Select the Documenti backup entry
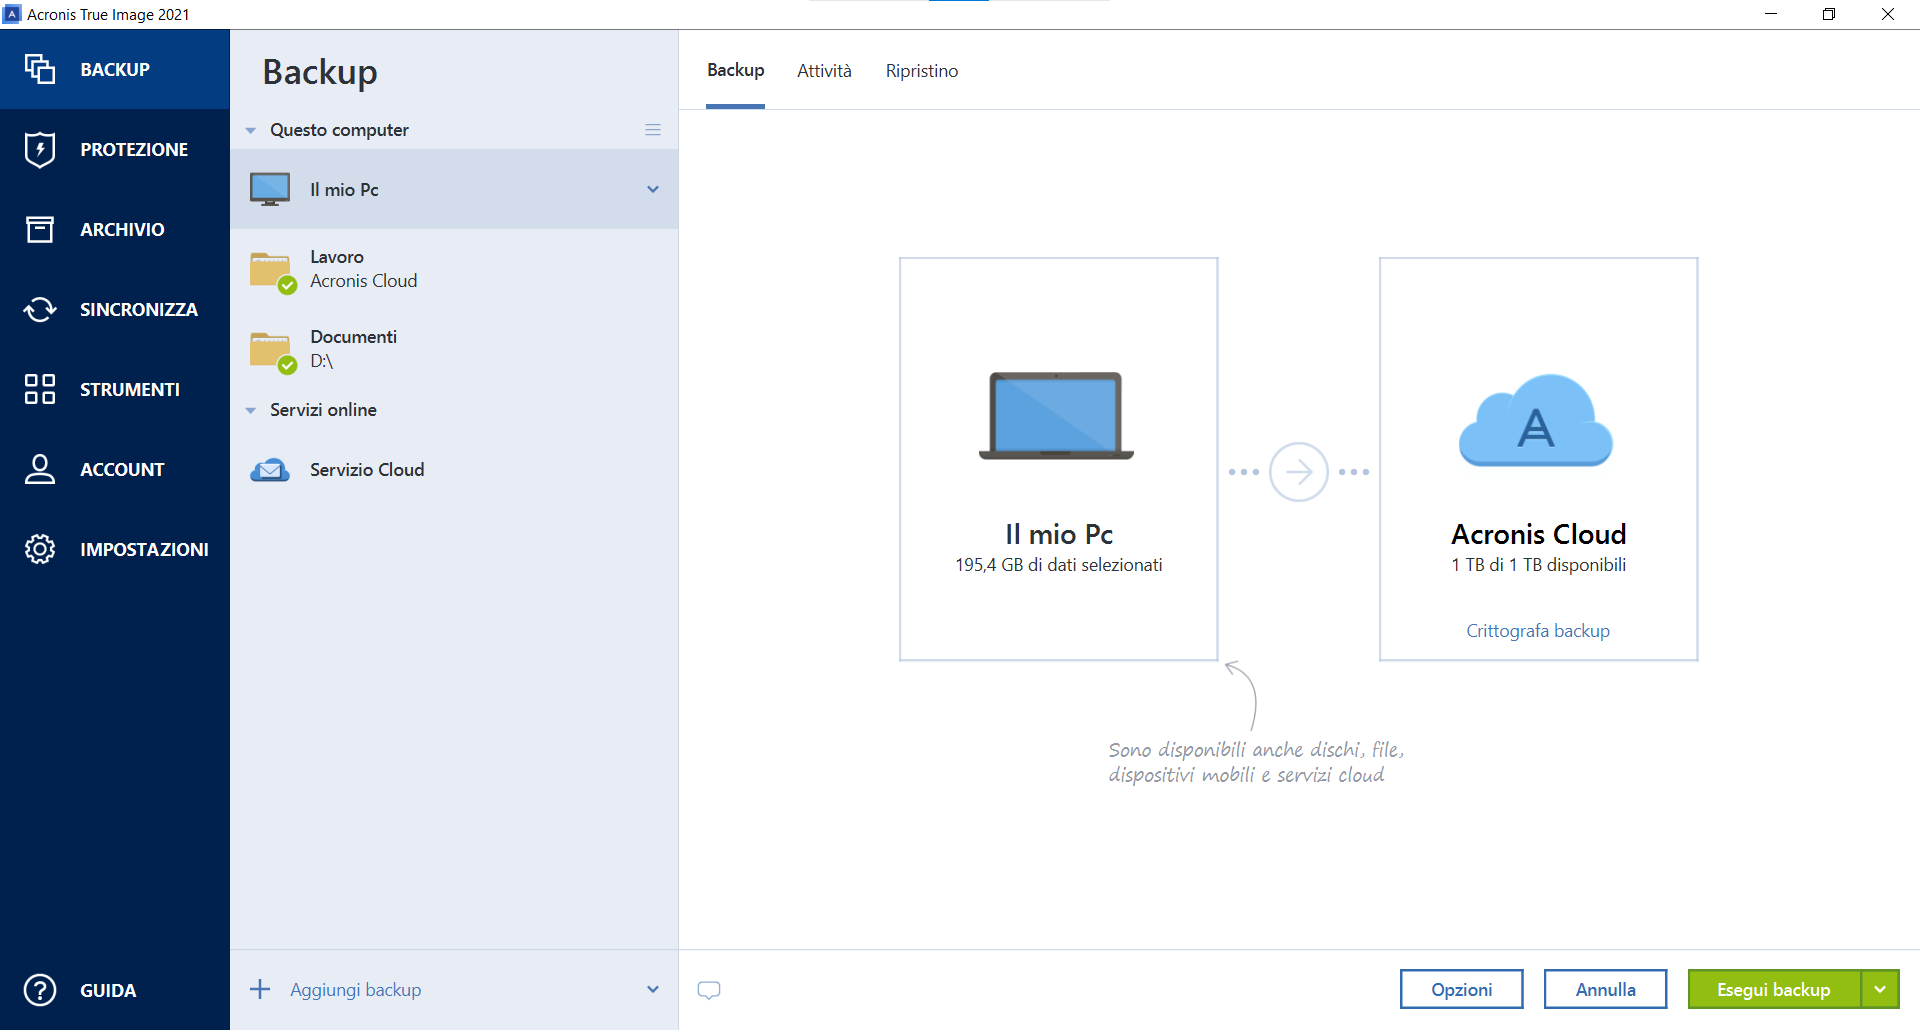This screenshot has height=1030, width=1920. 454,349
